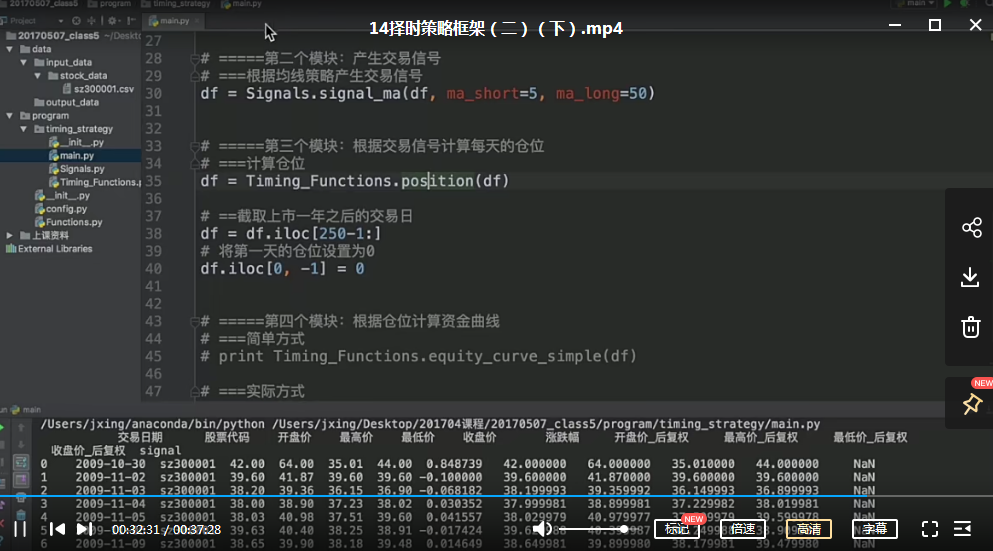The image size is (993, 551).
Task: Close the video player window
Action: click(x=975, y=25)
